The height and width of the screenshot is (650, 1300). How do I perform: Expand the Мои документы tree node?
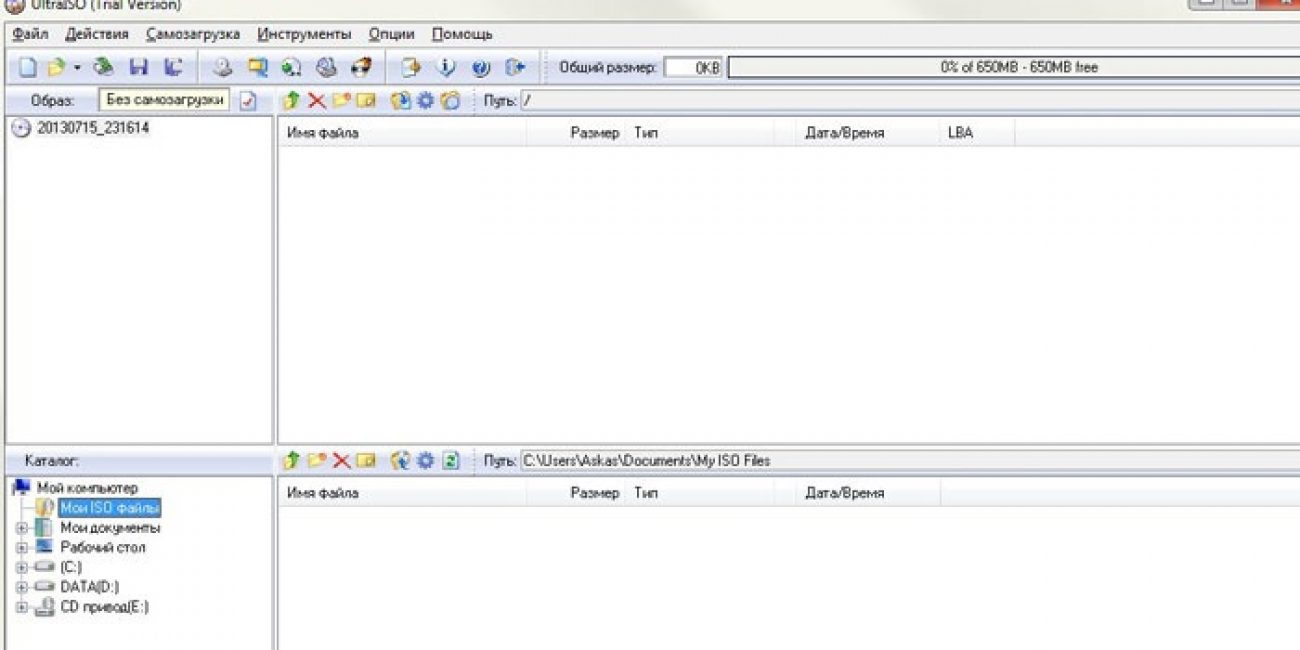[20, 528]
